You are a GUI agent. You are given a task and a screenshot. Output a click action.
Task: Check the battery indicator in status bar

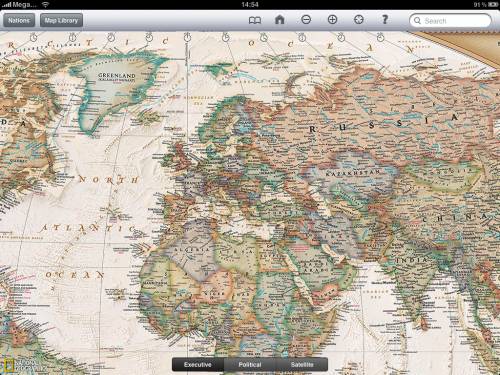[x=493, y=5]
